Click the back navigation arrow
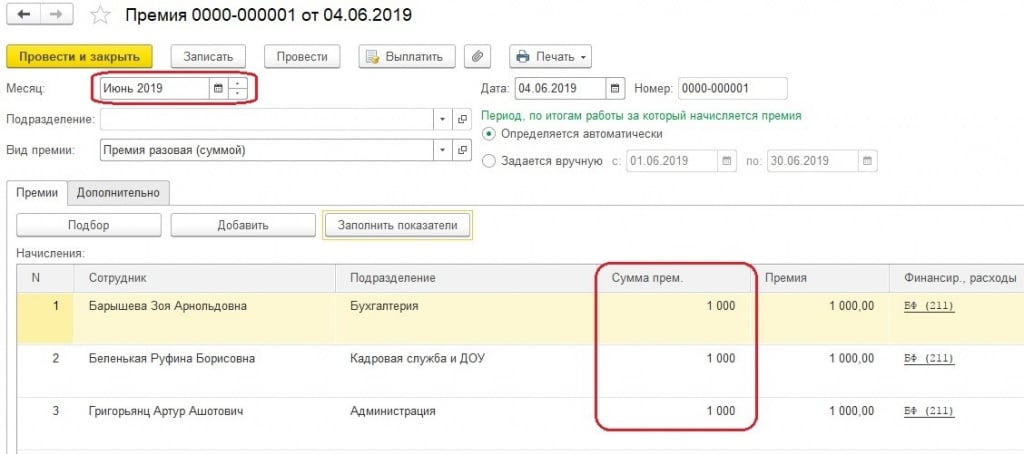 [x=23, y=16]
